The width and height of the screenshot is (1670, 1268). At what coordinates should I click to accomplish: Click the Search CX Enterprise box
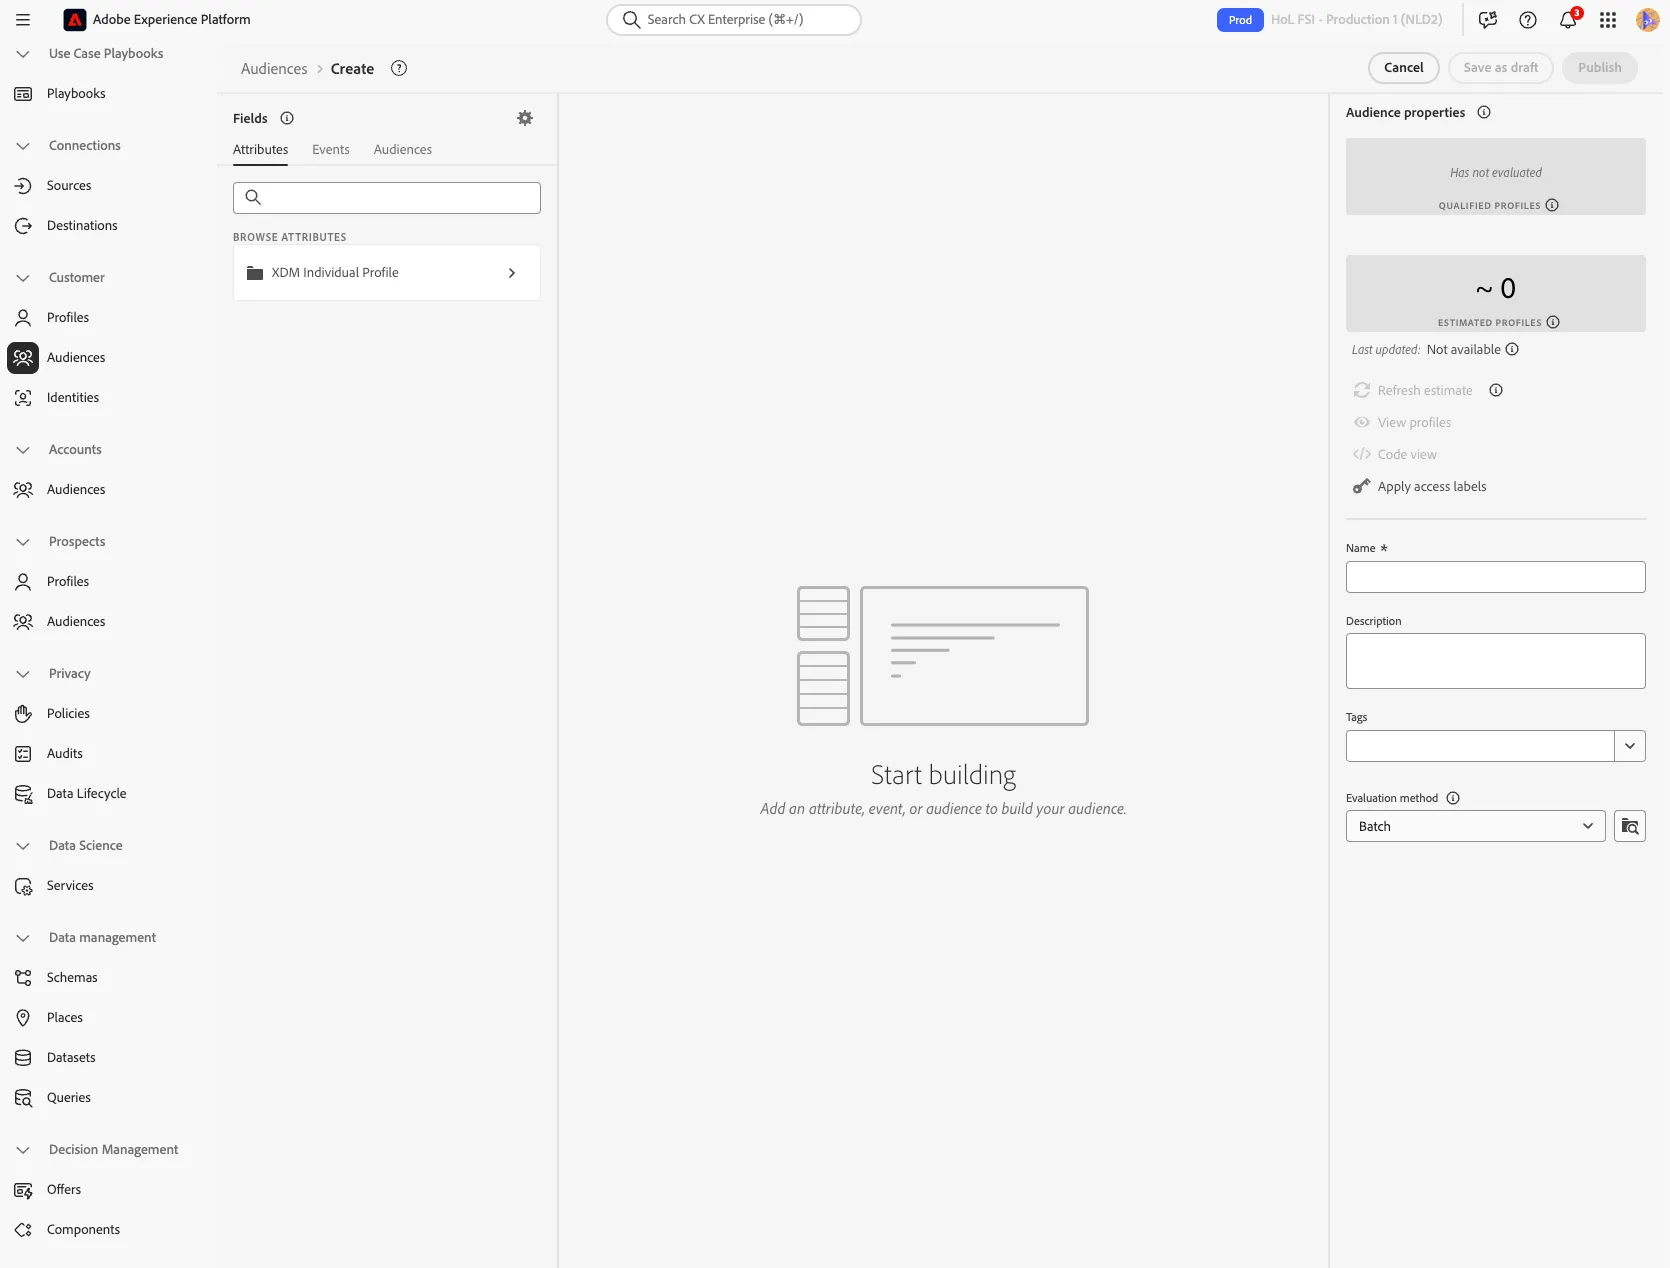(734, 20)
